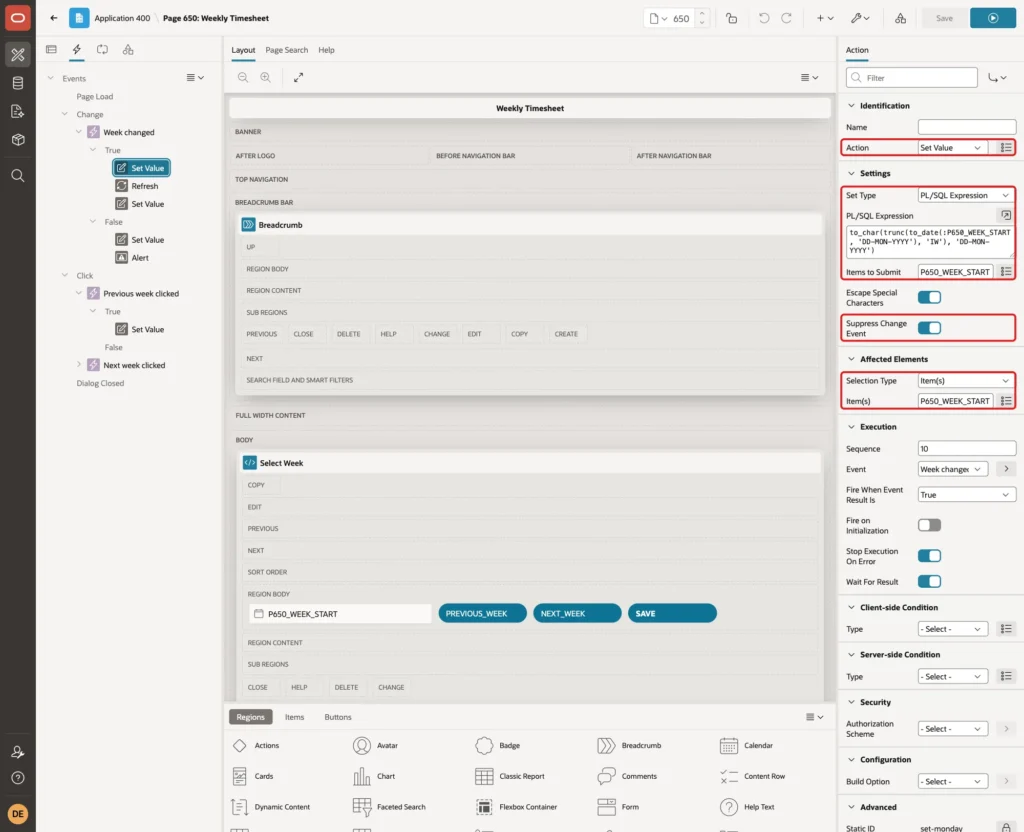Open Server-side Condition Type dropdown

click(952, 677)
